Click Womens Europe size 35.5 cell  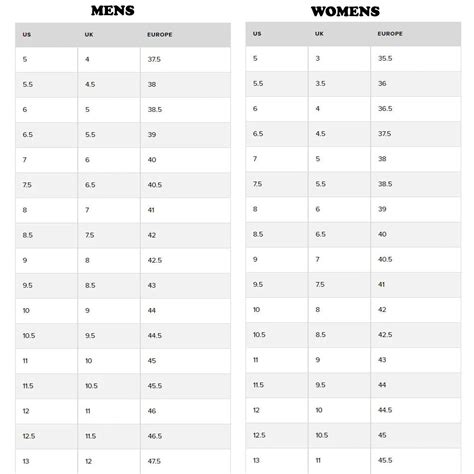416,58
